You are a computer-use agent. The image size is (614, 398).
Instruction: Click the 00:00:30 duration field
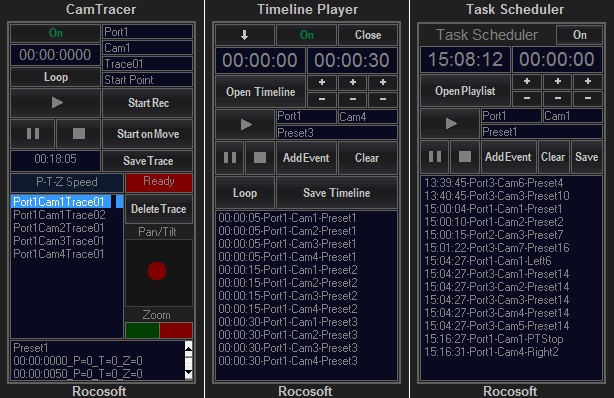[x=352, y=60]
